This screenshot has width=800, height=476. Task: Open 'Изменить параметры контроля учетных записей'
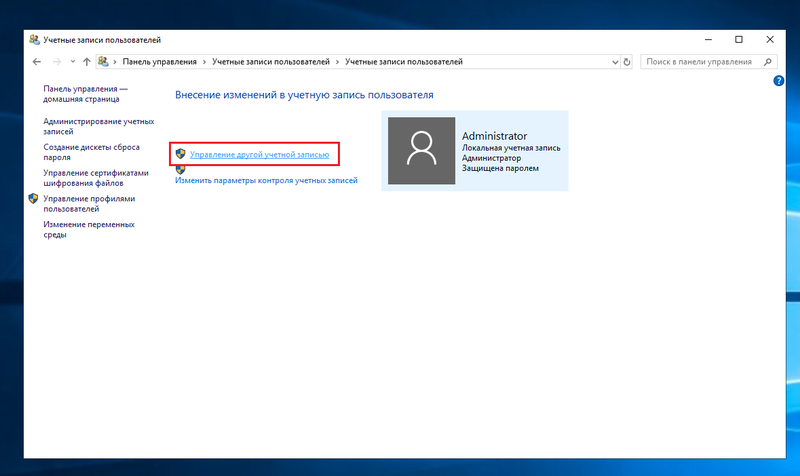(x=266, y=181)
